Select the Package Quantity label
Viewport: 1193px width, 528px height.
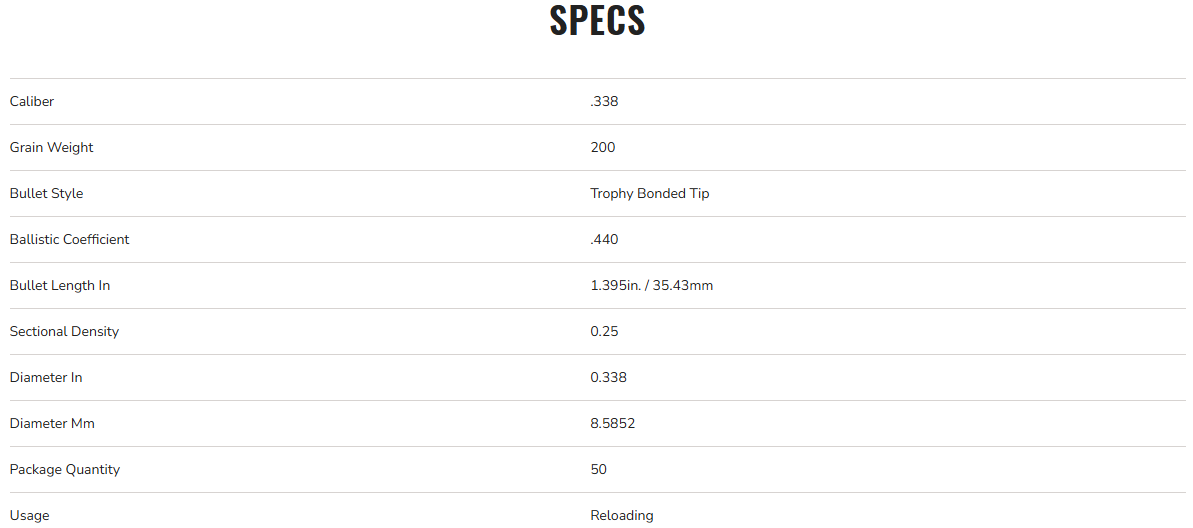(64, 469)
